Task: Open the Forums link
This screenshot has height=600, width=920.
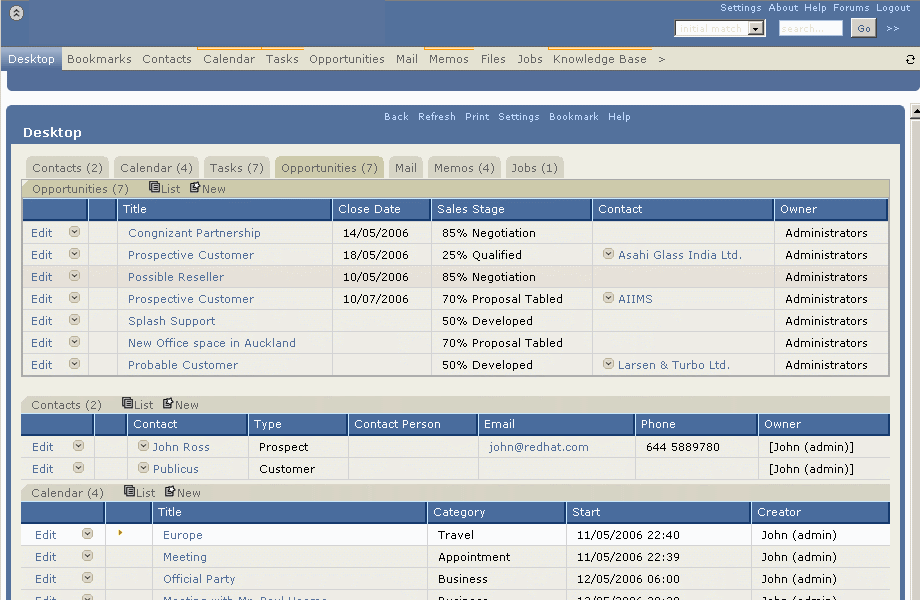Action: (x=851, y=8)
